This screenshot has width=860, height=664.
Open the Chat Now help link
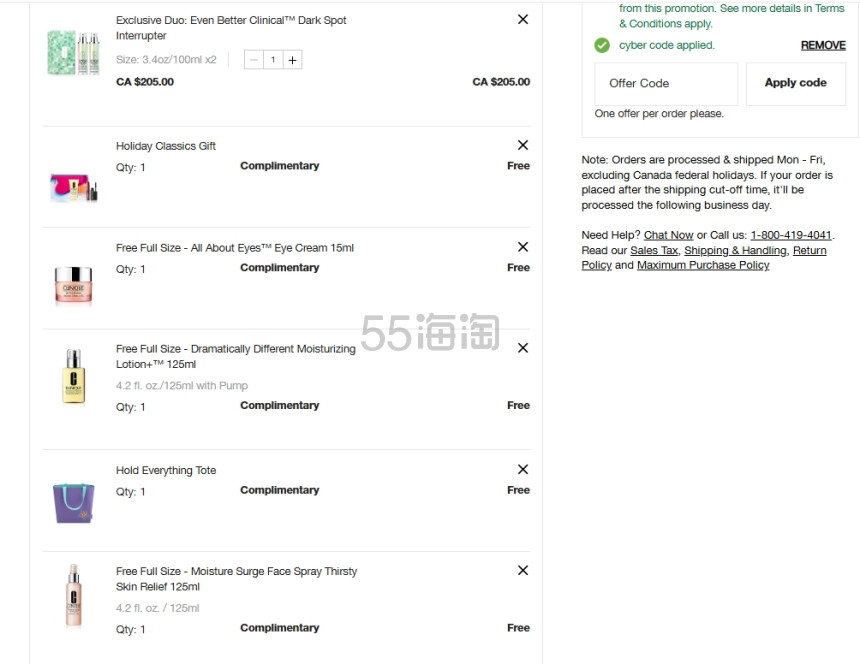click(x=668, y=235)
